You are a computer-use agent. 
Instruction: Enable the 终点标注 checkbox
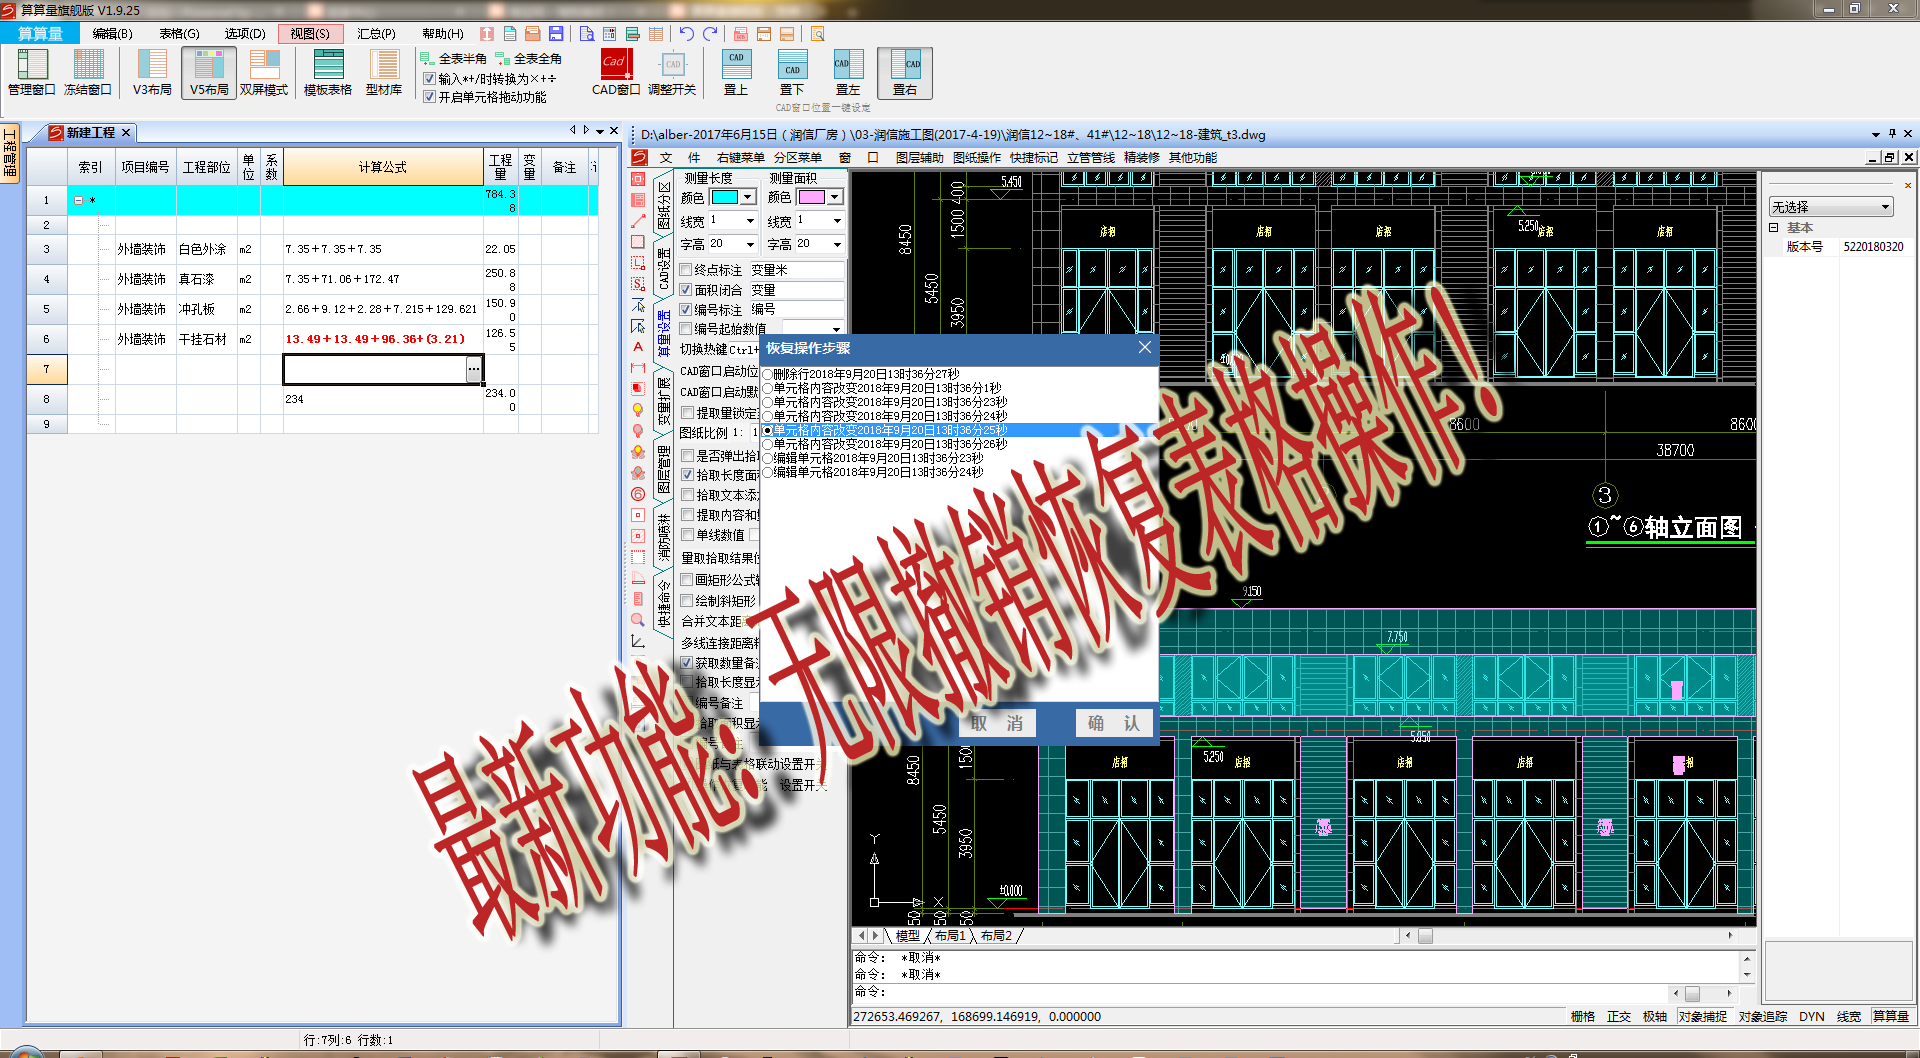coord(686,270)
